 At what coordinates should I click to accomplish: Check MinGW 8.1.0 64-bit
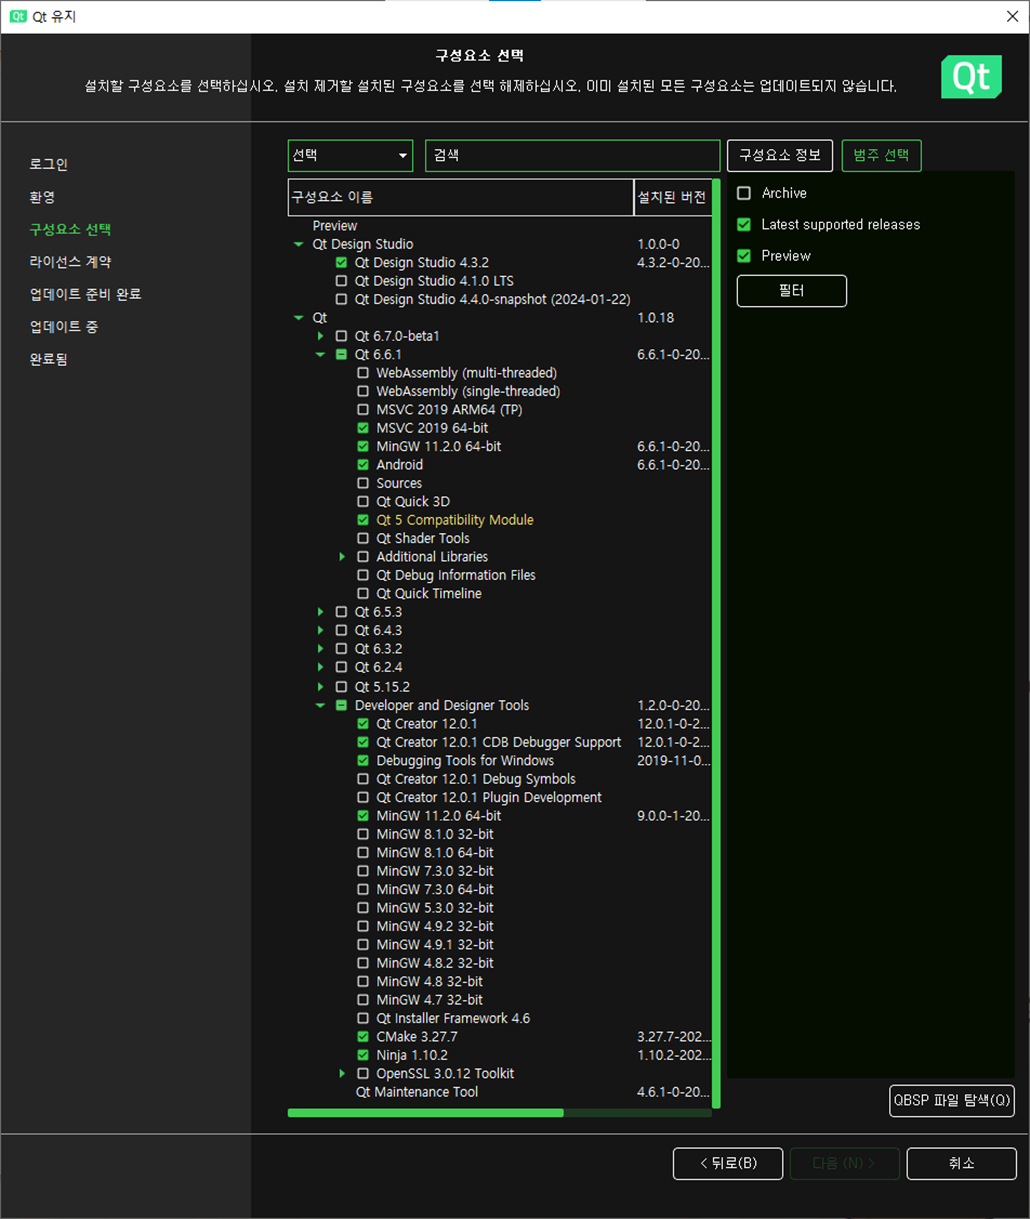[x=363, y=853]
